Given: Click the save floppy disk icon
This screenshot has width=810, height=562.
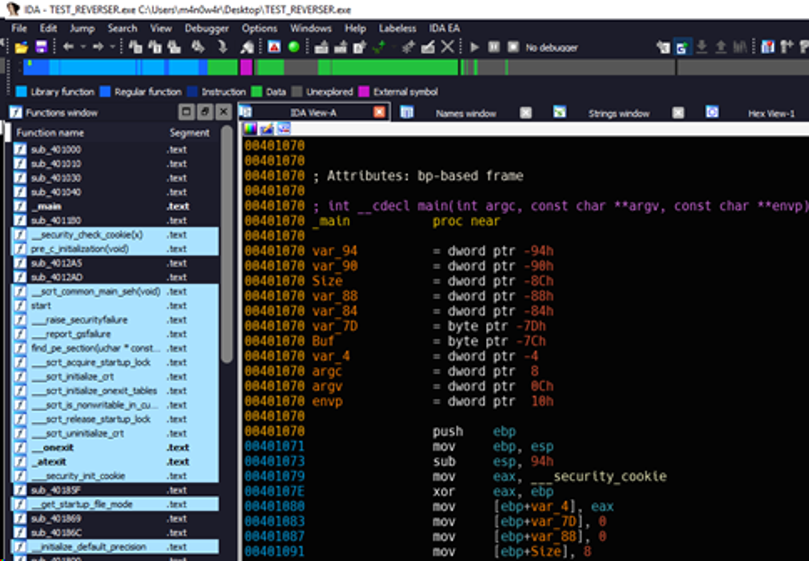Looking at the screenshot, I should [x=40, y=47].
